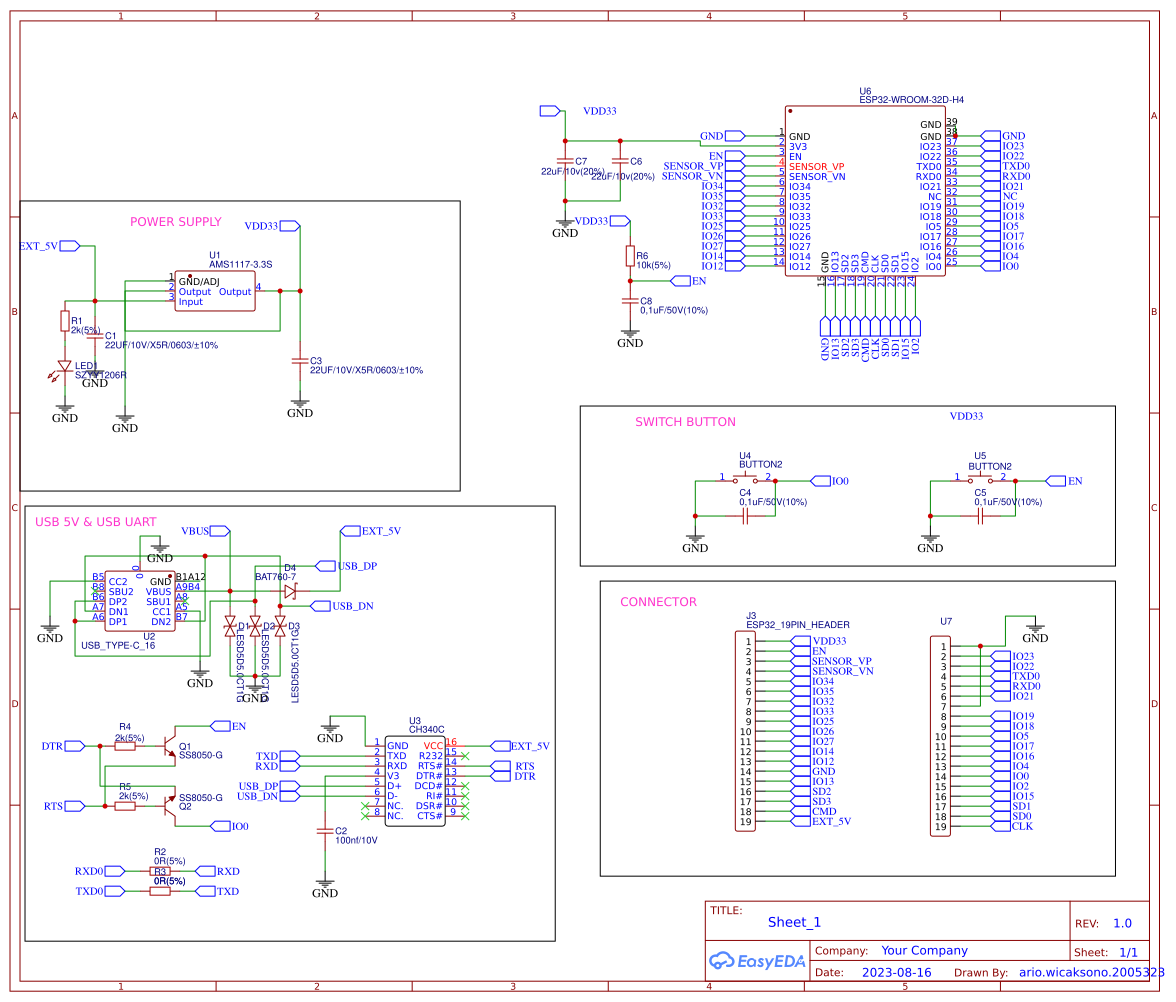Click the "USB_TYPE-C_16" part name label
The height and width of the screenshot is (1002, 1176).
click(118, 646)
